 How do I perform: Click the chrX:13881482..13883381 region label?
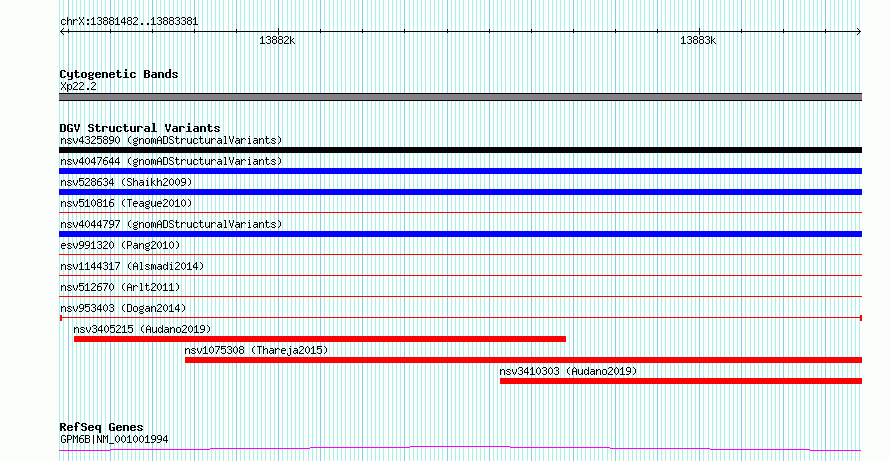click(129, 22)
